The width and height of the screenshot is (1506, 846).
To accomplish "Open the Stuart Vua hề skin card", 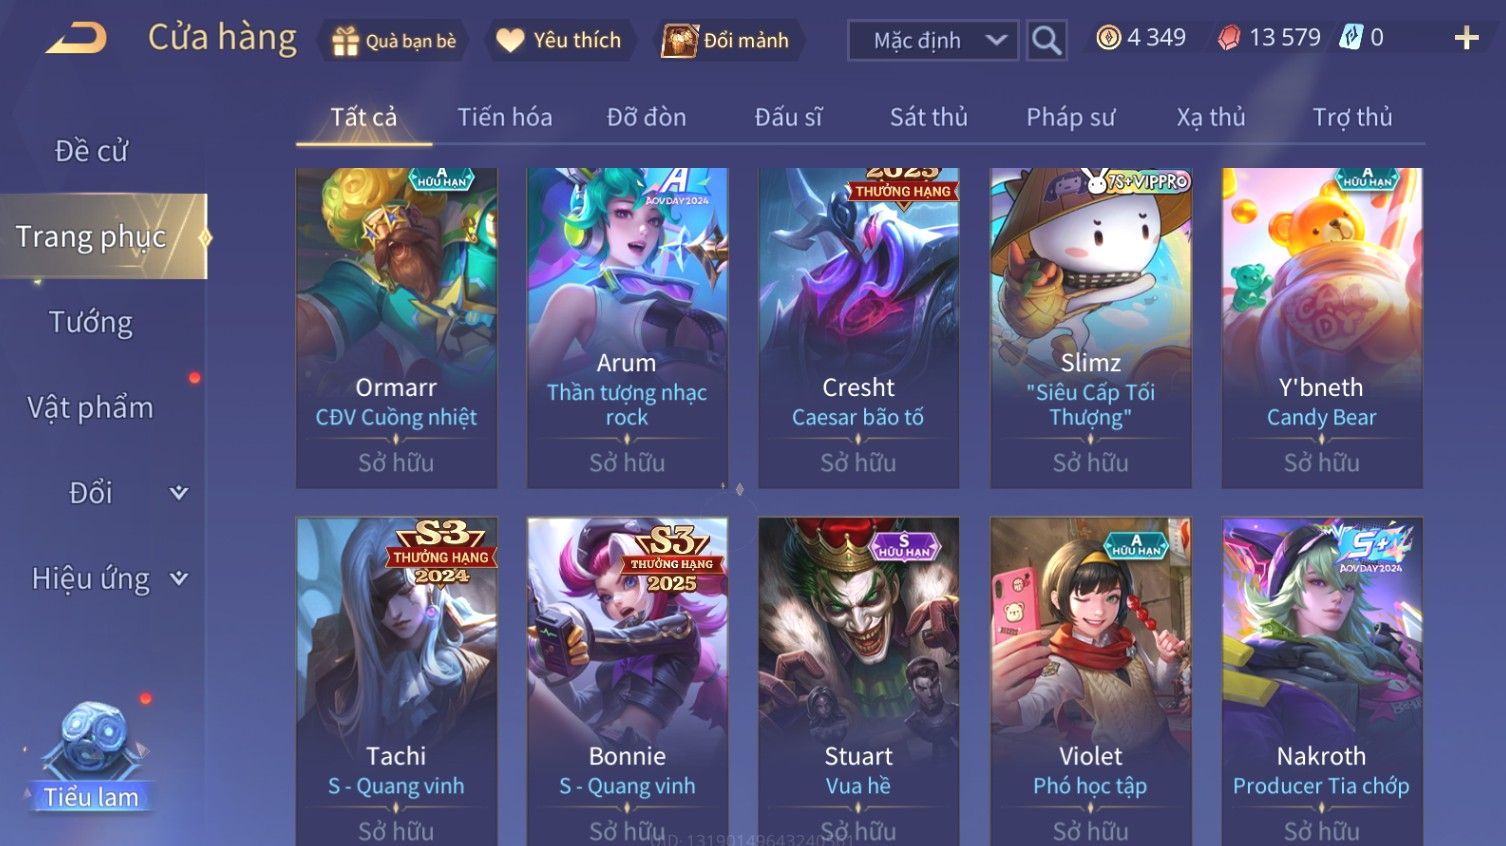I will (858, 681).
